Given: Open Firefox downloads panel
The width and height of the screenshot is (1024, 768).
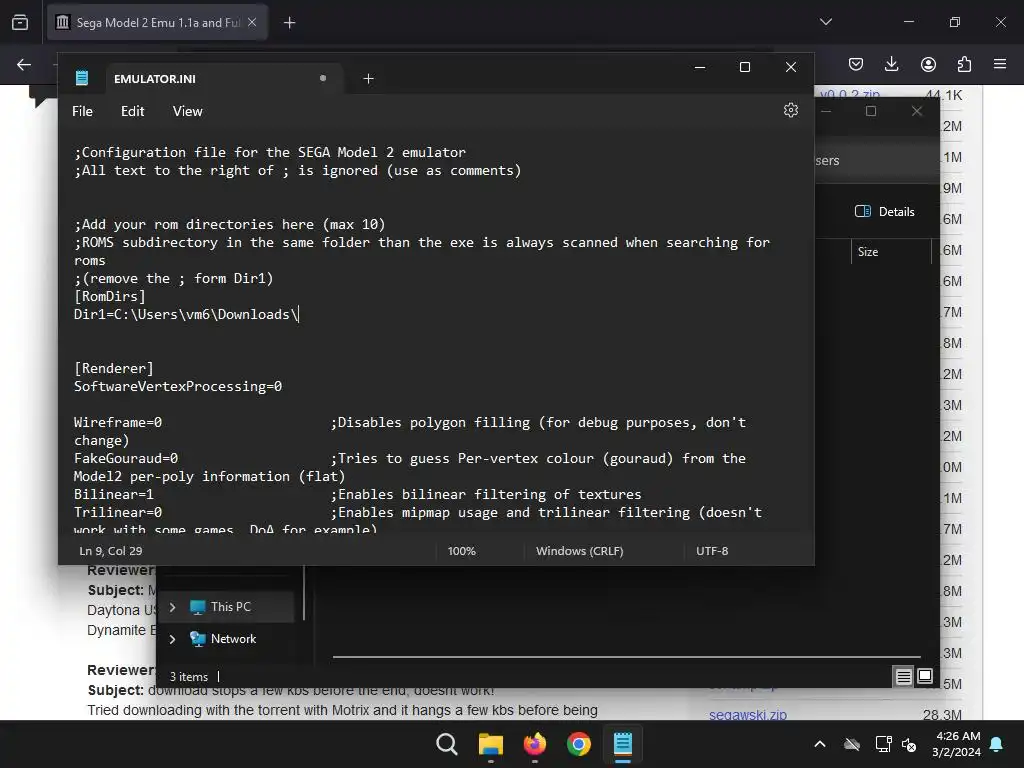Looking at the screenshot, I should click(891, 64).
